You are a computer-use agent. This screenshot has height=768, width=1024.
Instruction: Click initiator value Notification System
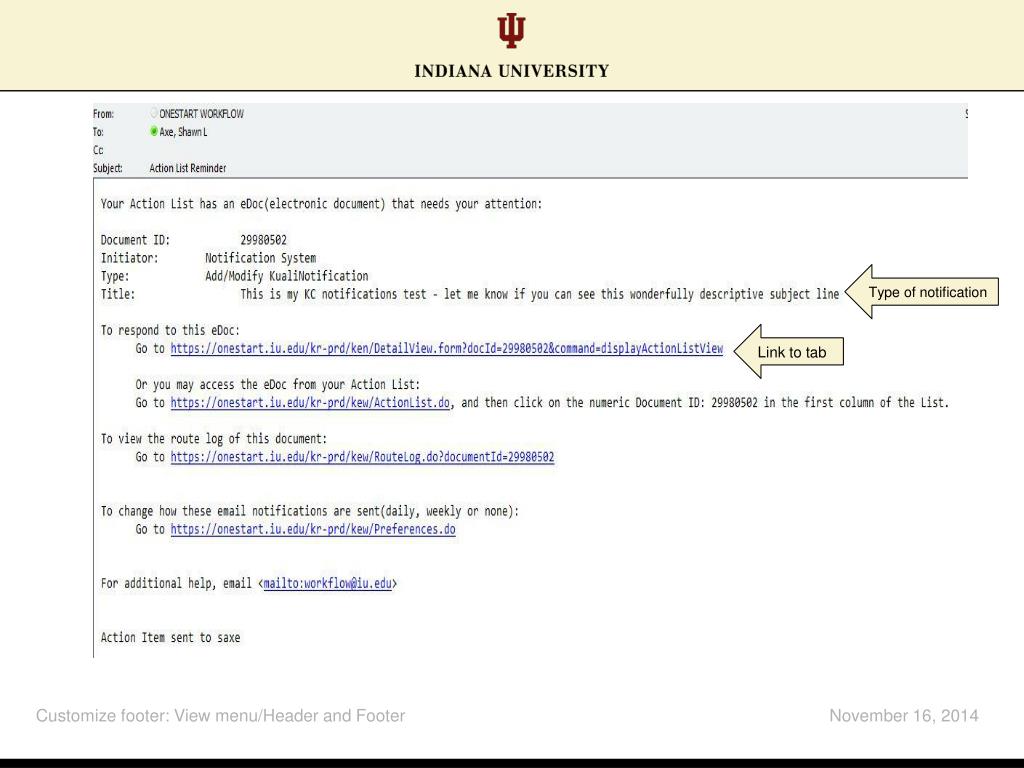[261, 259]
